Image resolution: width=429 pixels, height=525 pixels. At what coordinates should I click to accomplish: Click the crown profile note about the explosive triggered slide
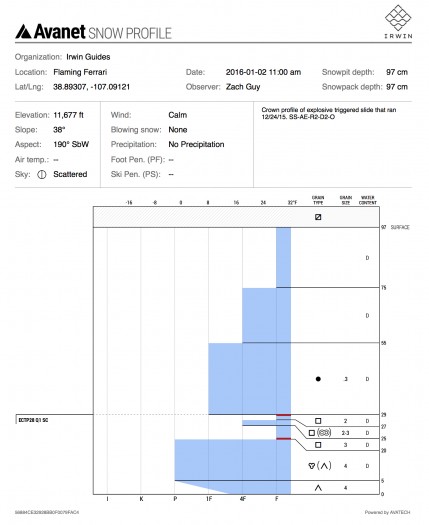(329, 113)
